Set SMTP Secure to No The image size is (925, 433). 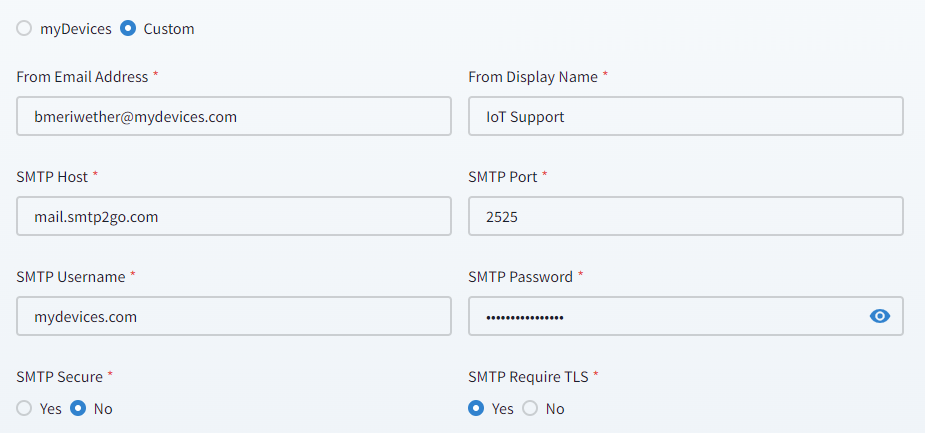[x=78, y=408]
